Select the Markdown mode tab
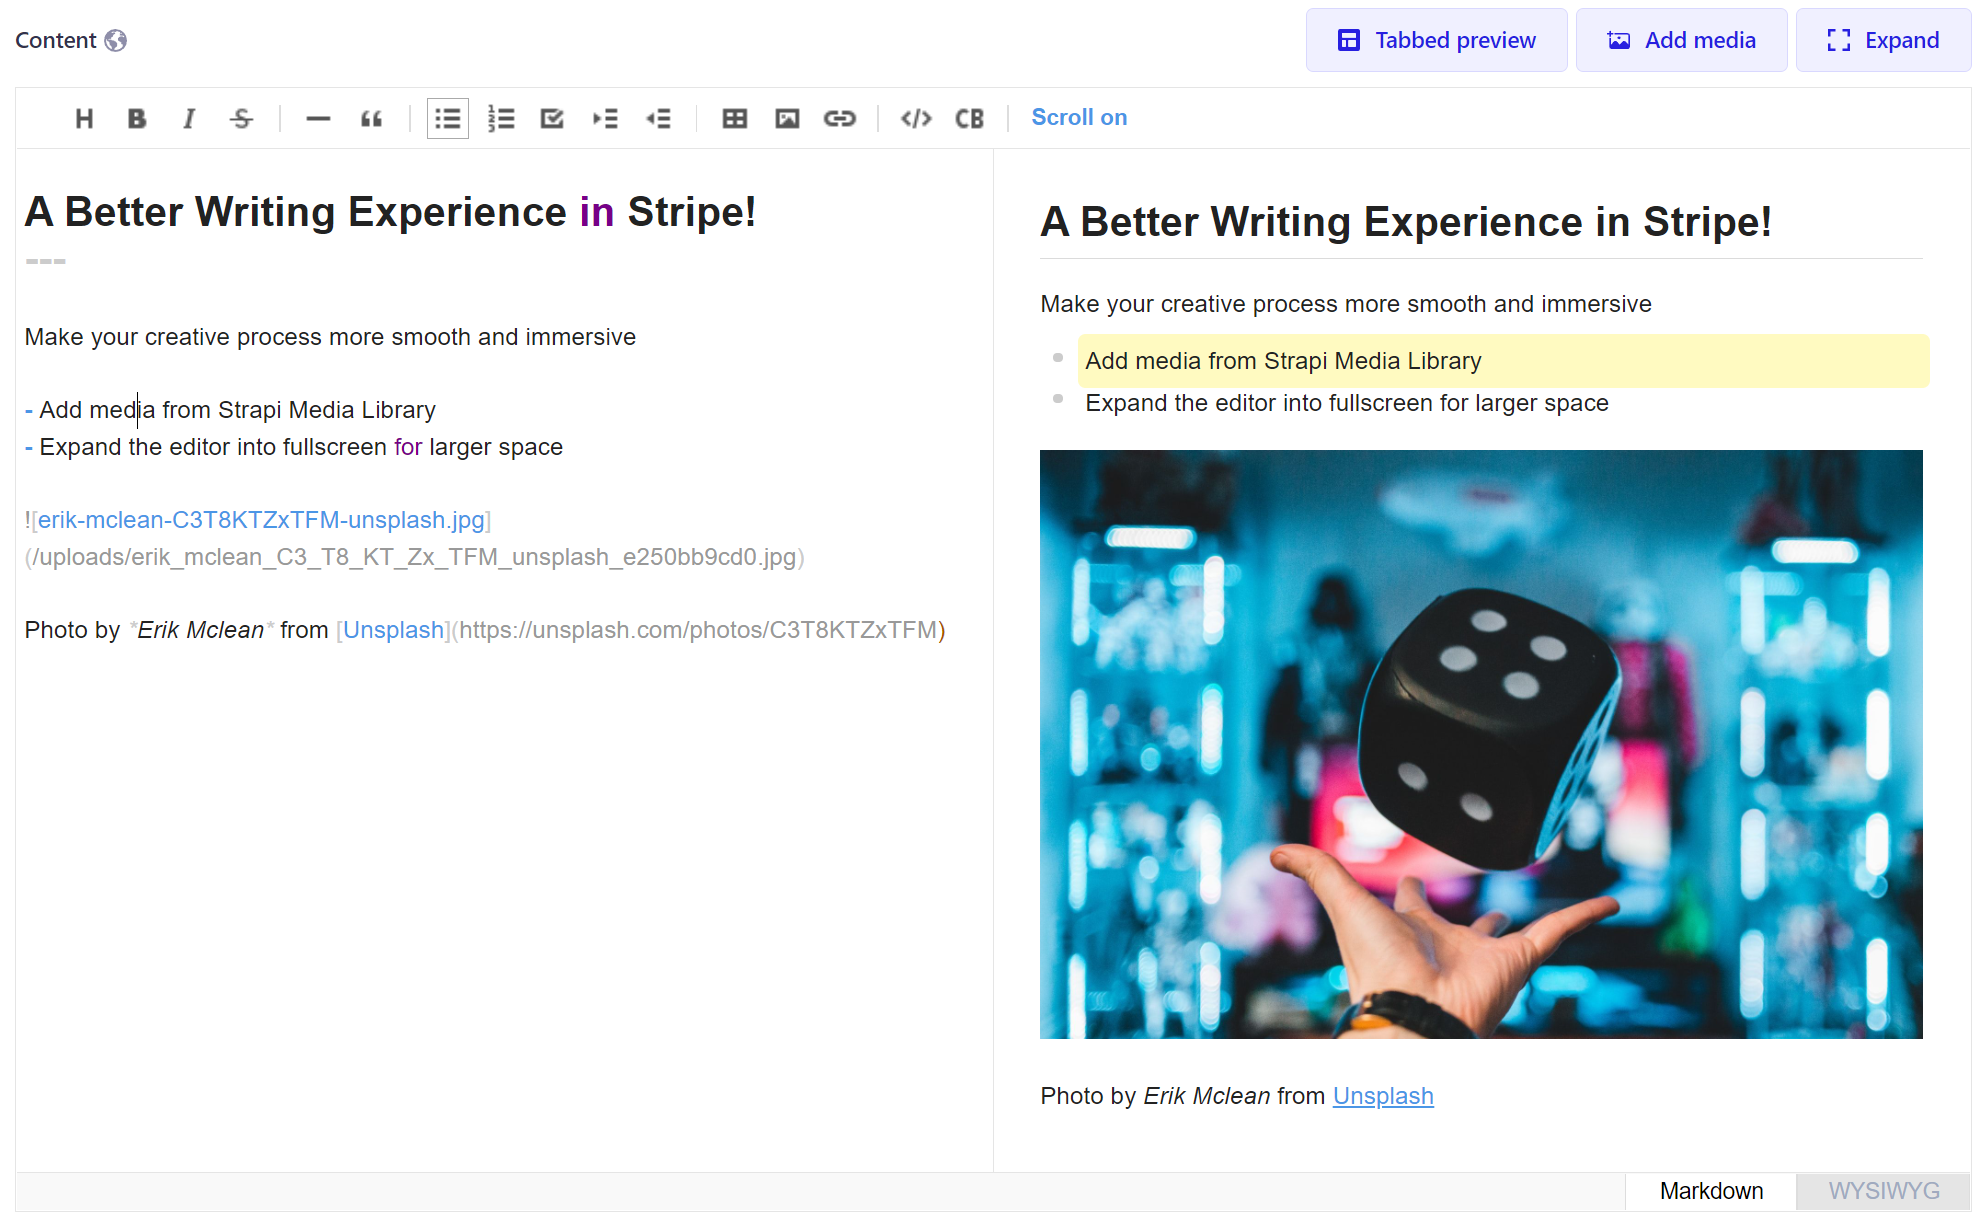The width and height of the screenshot is (1987, 1225). click(1711, 1191)
